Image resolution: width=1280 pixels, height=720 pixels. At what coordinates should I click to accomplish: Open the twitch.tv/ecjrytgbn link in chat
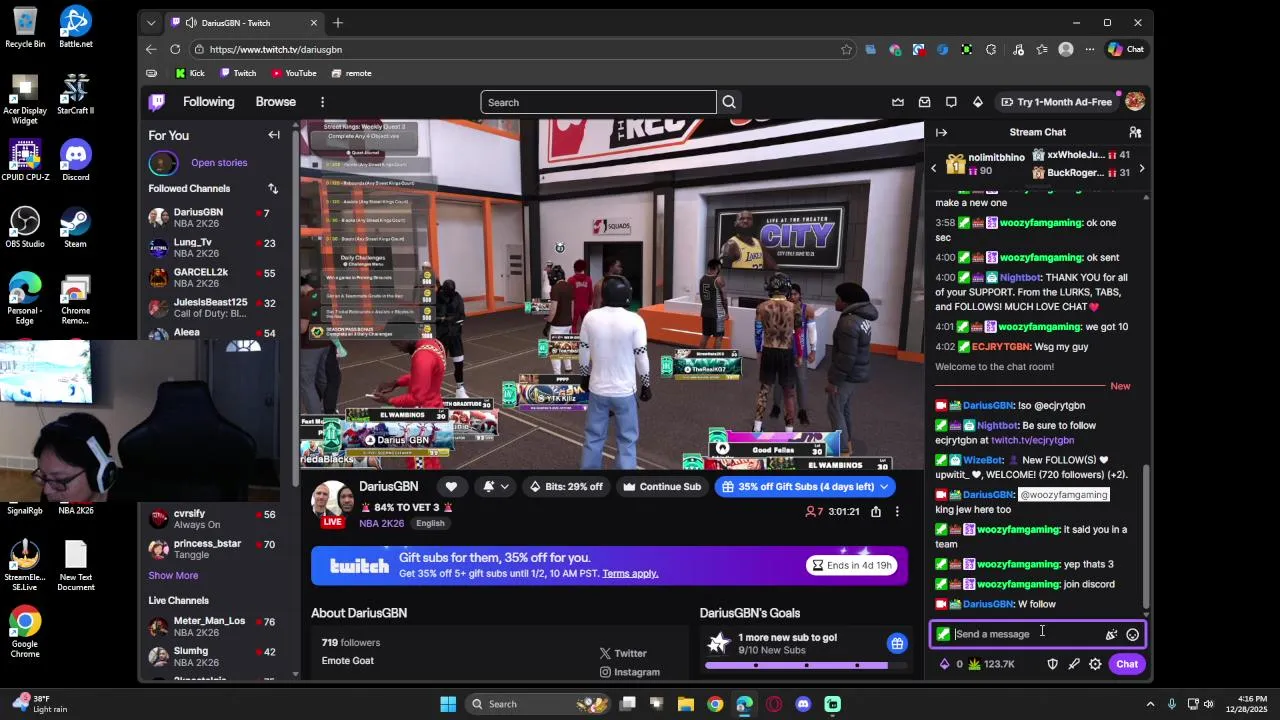click(1032, 440)
